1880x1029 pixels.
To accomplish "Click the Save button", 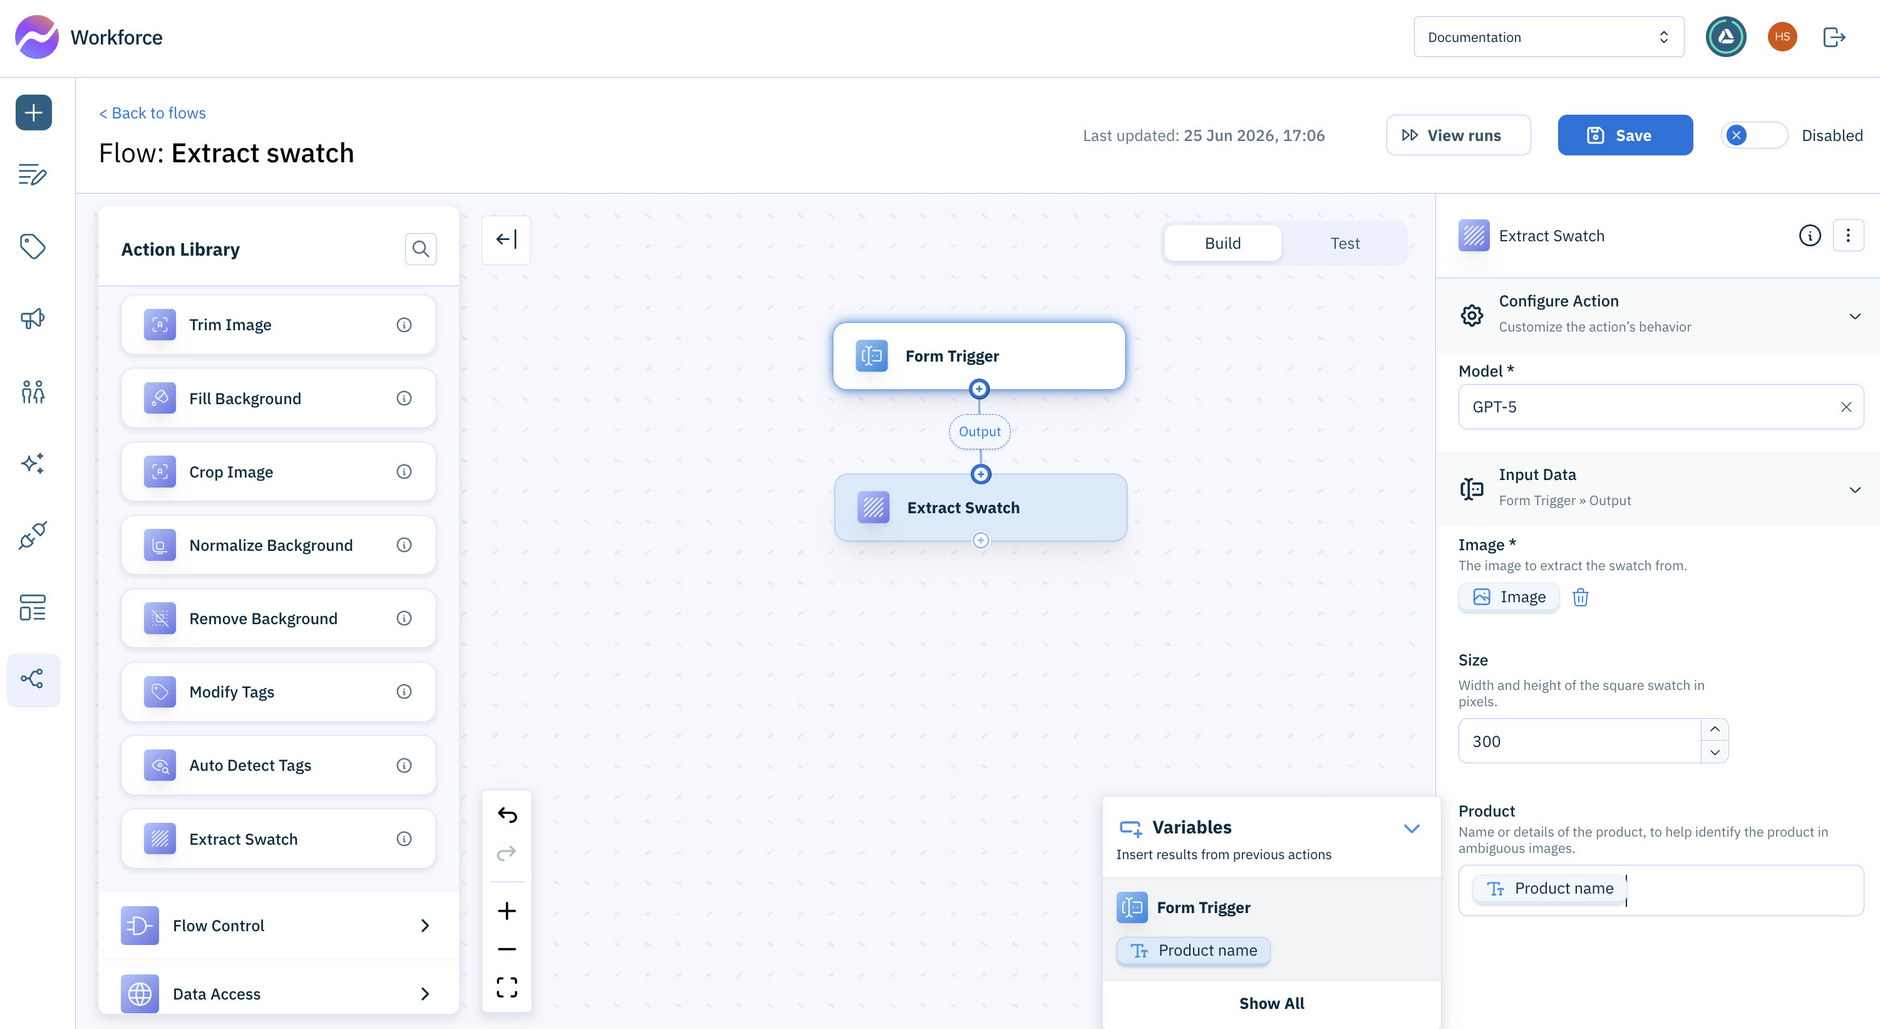I will [1625, 135].
